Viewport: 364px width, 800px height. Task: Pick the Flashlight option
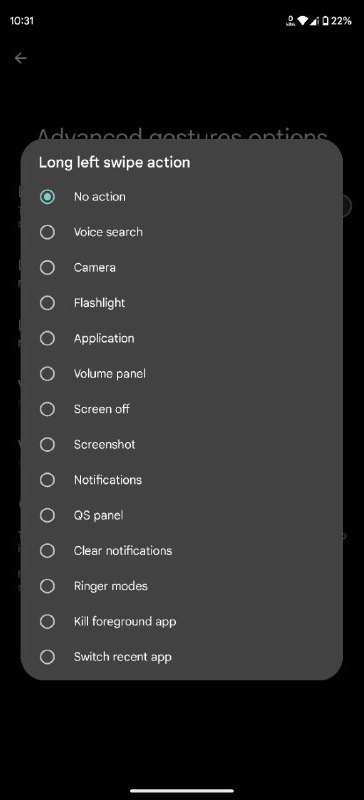coord(181,303)
